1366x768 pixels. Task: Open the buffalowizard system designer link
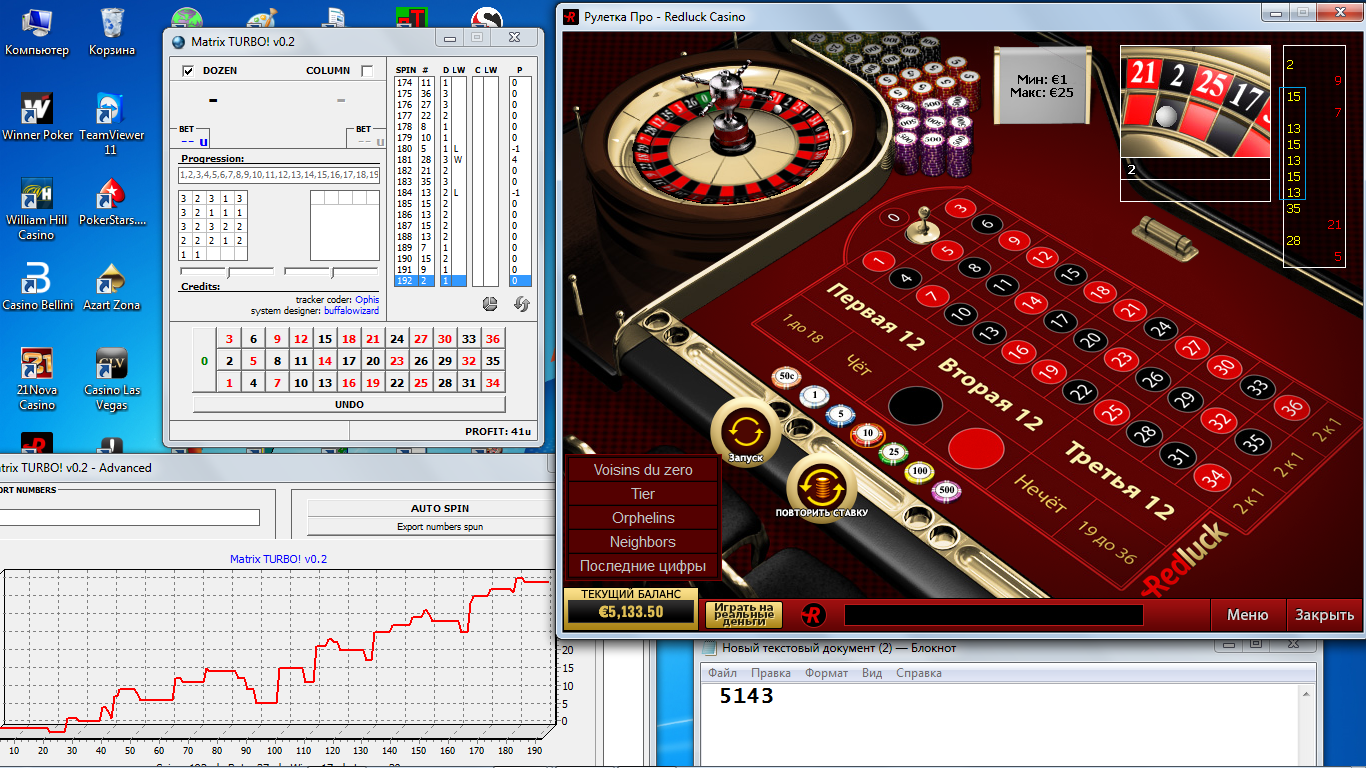(351, 311)
